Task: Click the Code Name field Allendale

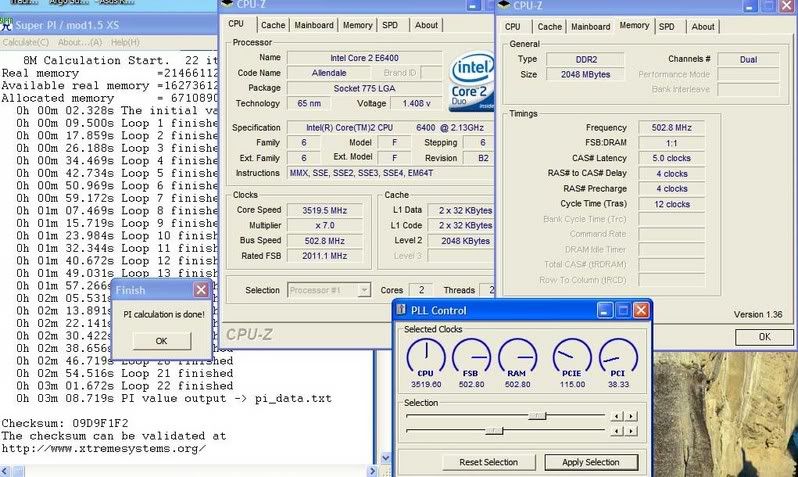Action: tap(329, 73)
